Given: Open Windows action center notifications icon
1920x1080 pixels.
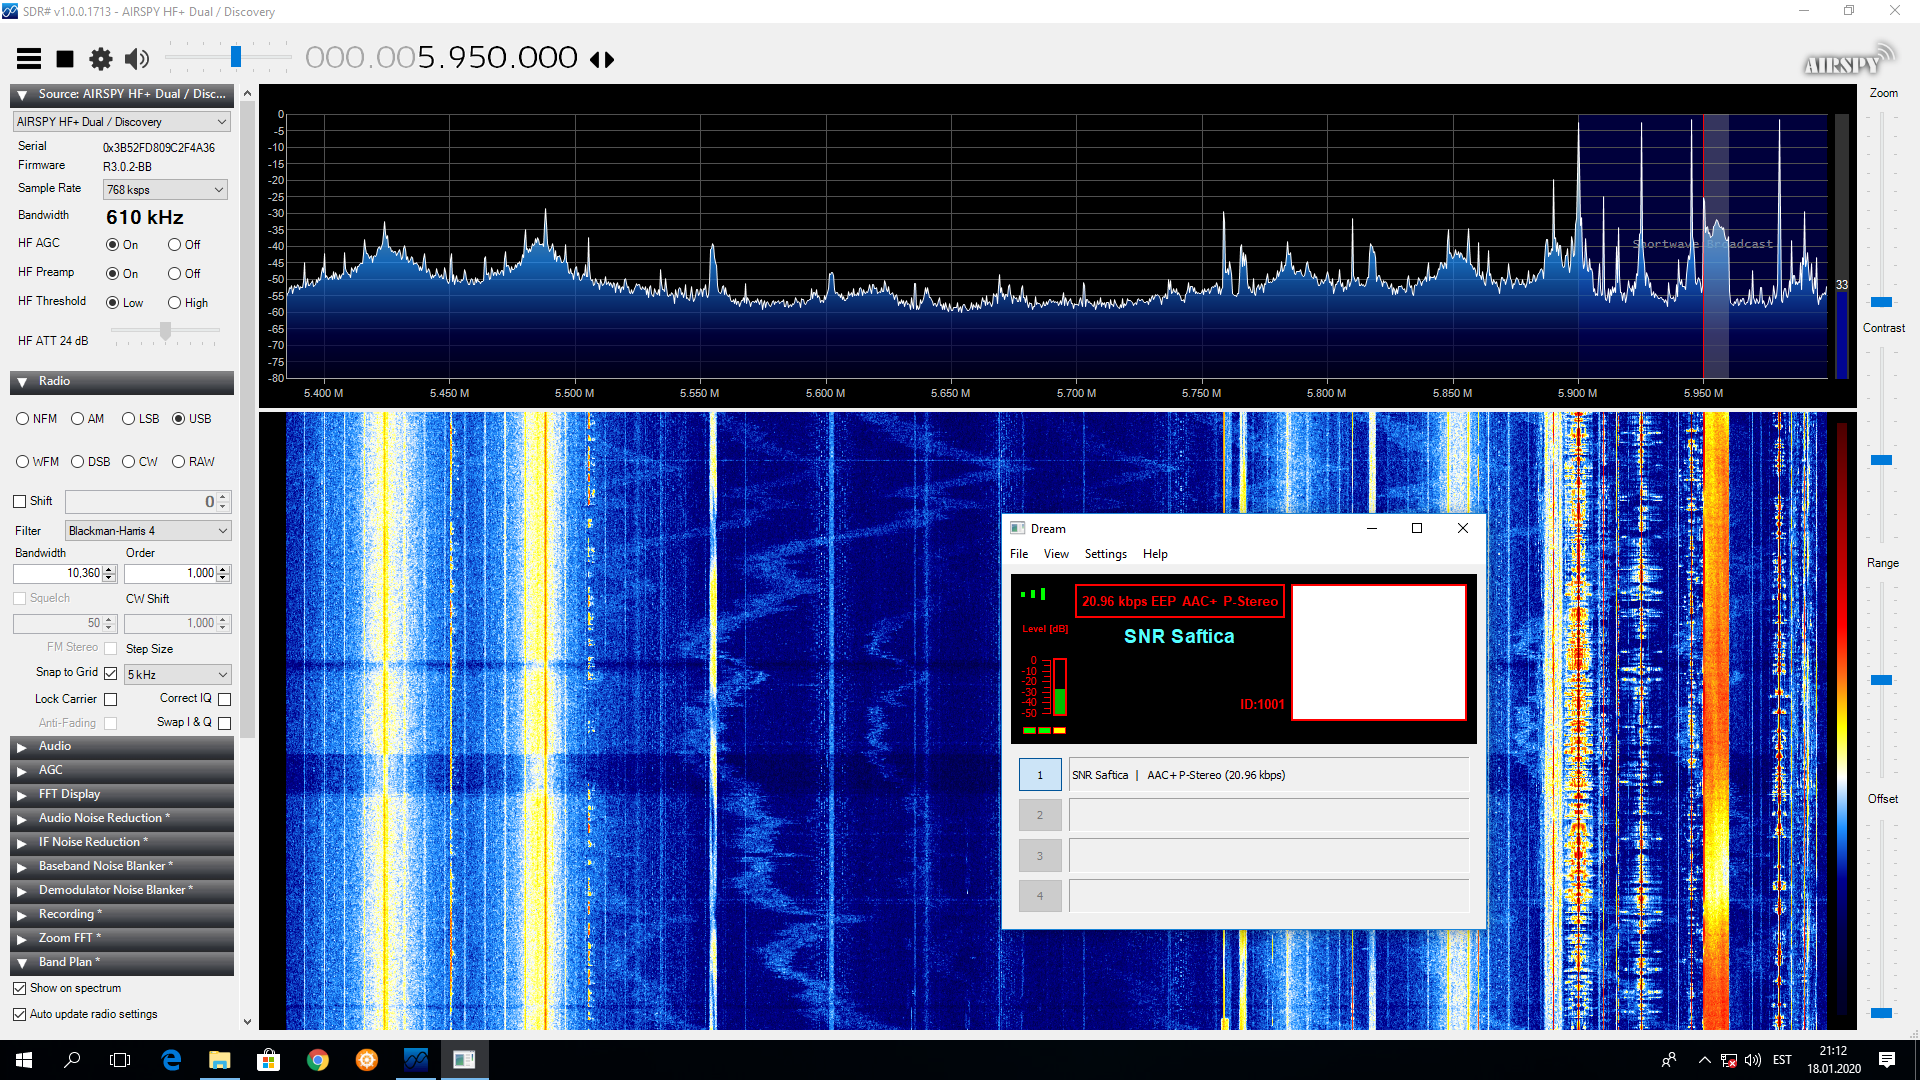Looking at the screenshot, I should coord(1886,1060).
